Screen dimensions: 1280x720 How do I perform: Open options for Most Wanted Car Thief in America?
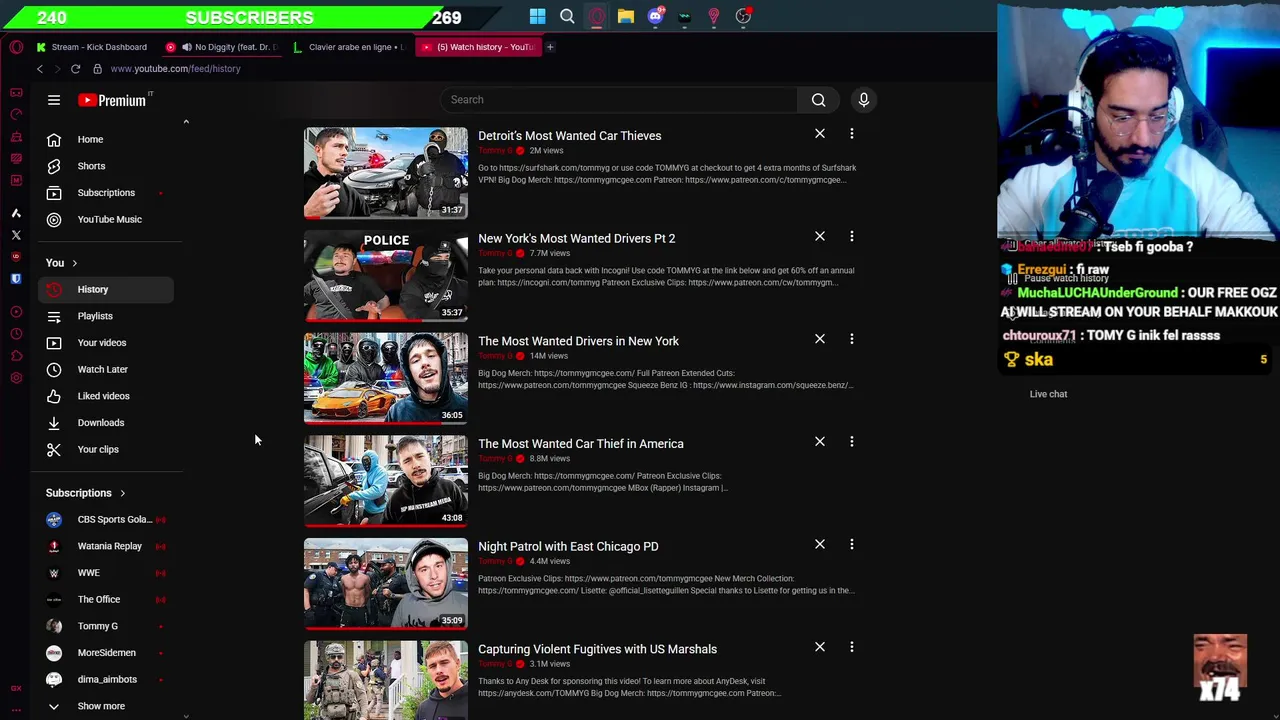[852, 442]
